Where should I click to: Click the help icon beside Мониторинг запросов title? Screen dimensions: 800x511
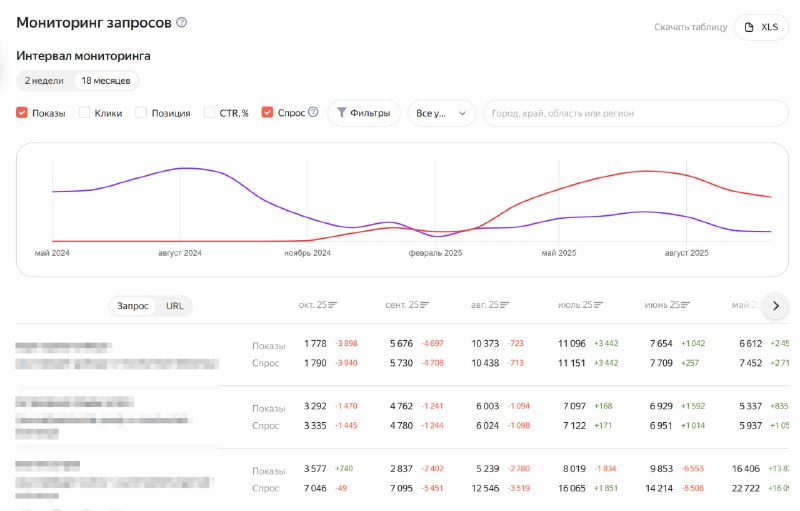(x=181, y=22)
